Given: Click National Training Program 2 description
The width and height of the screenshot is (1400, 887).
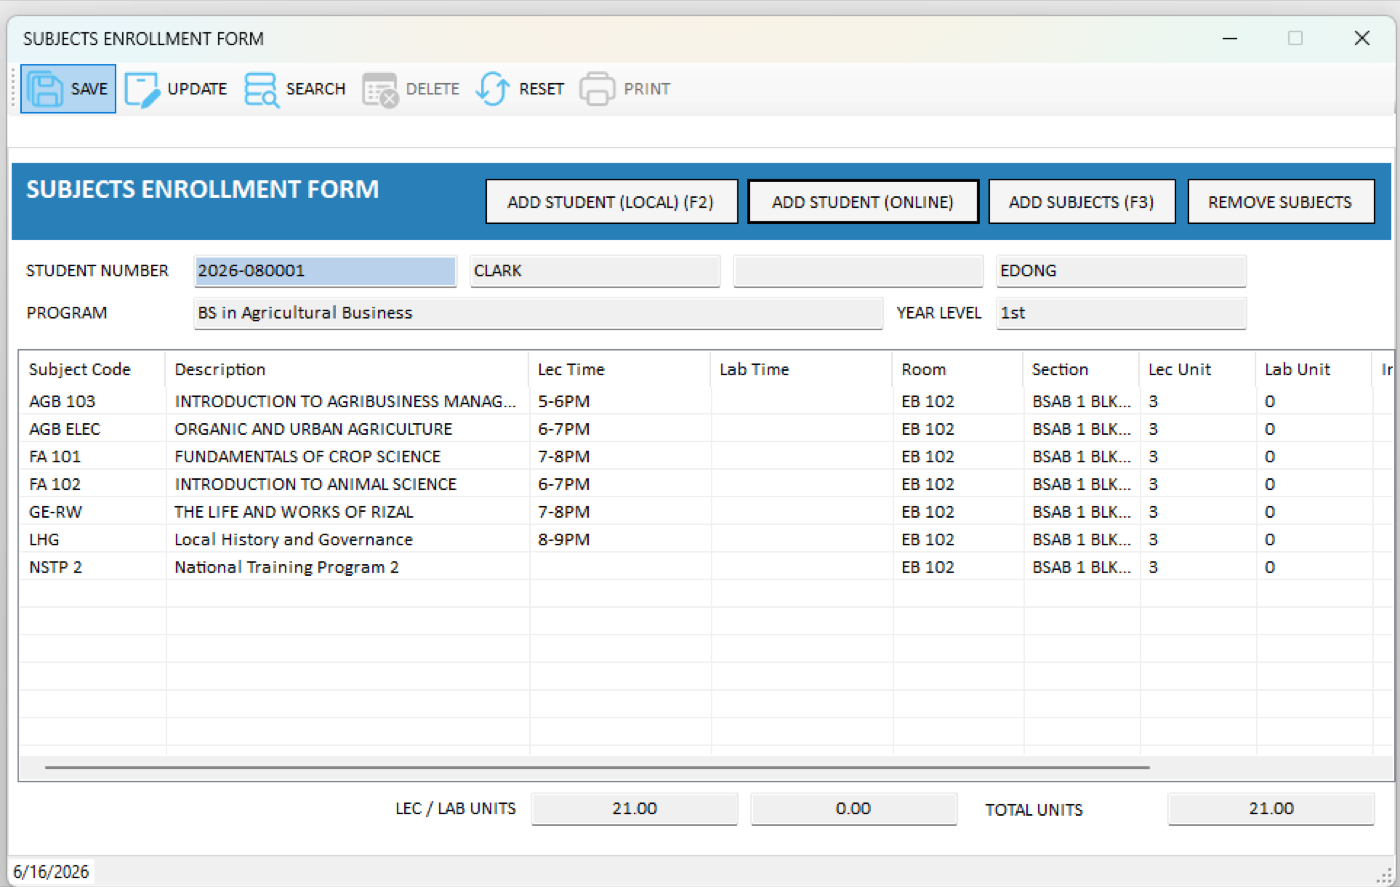Looking at the screenshot, I should [x=286, y=567].
